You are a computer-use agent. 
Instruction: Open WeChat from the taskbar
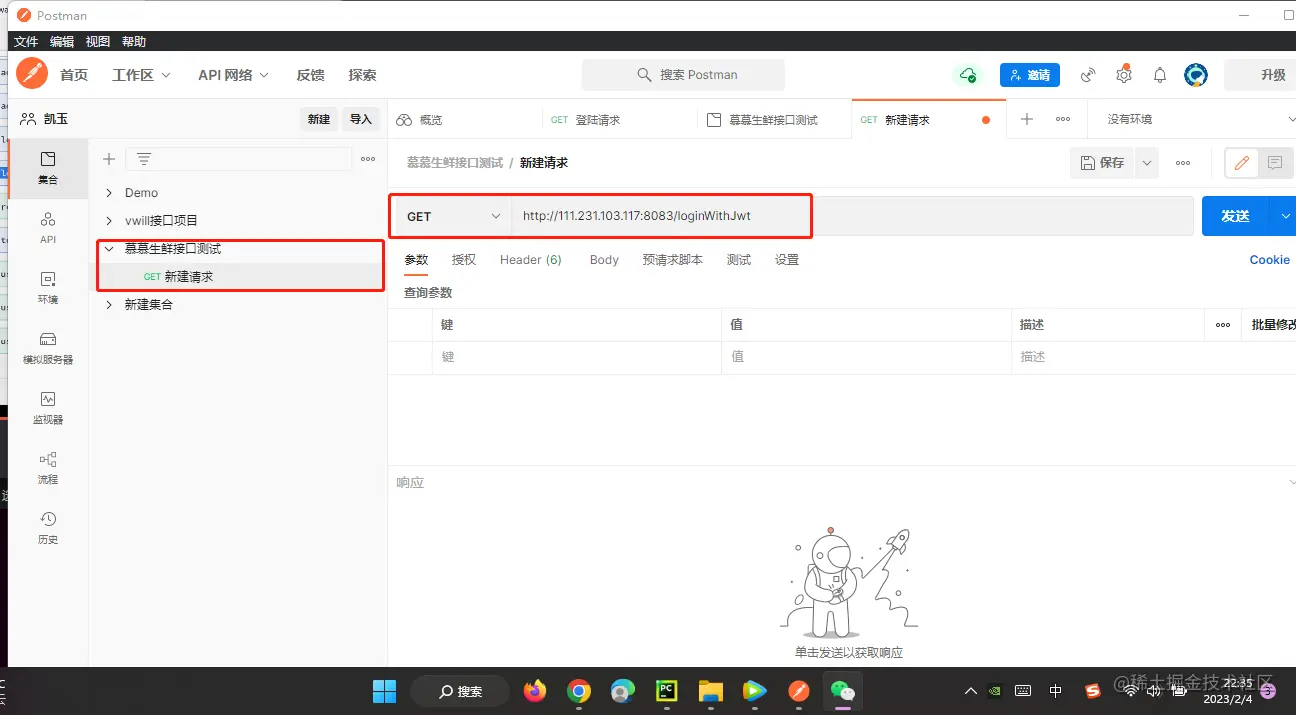pyautogui.click(x=842, y=691)
